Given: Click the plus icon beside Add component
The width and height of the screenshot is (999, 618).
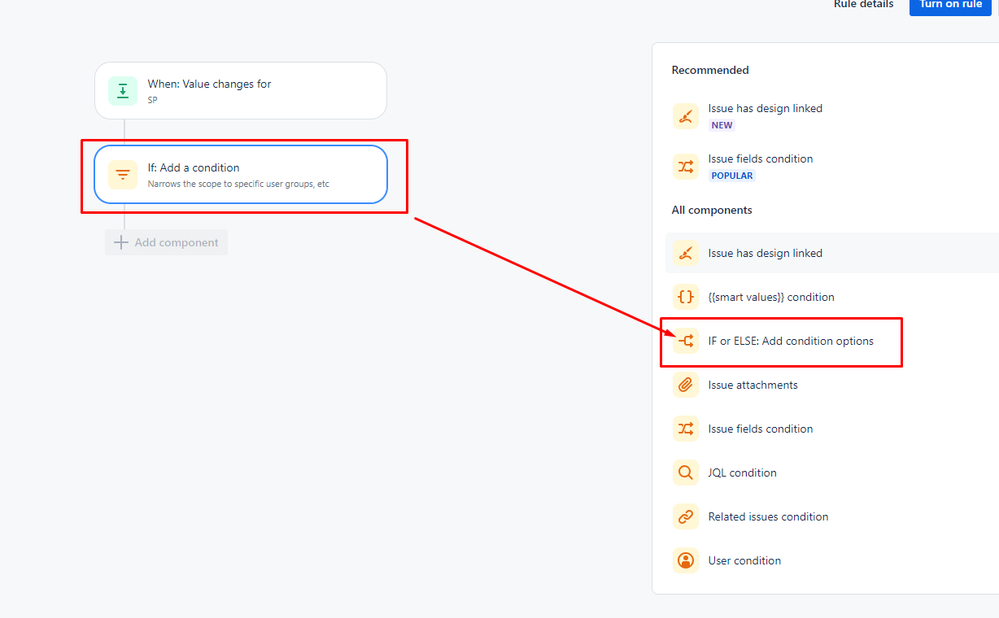Looking at the screenshot, I should coord(120,243).
